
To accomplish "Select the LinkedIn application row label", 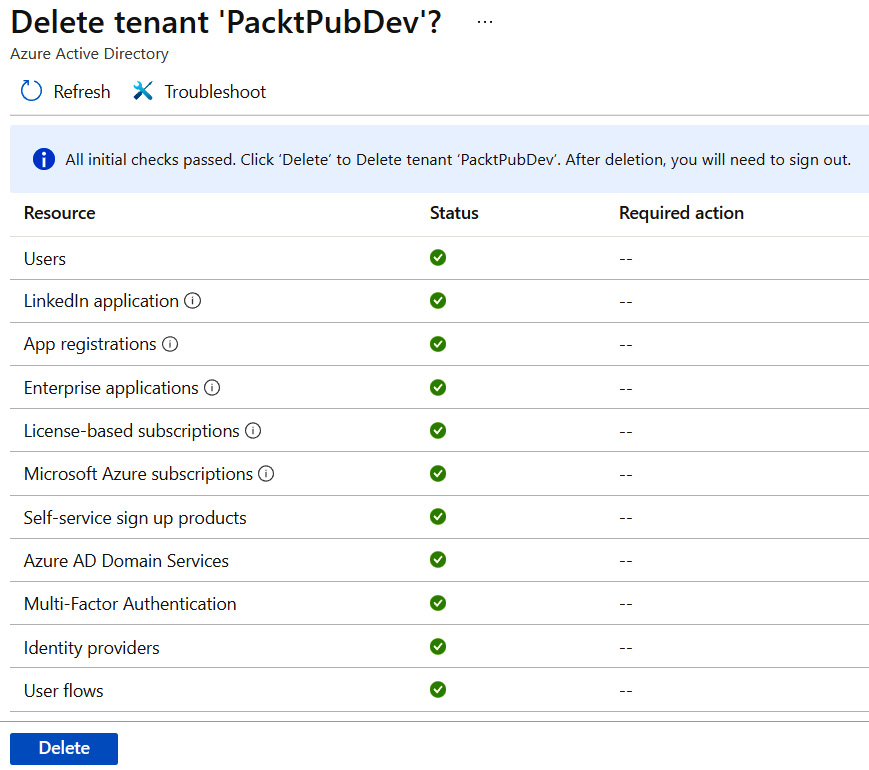I will (x=101, y=302).
